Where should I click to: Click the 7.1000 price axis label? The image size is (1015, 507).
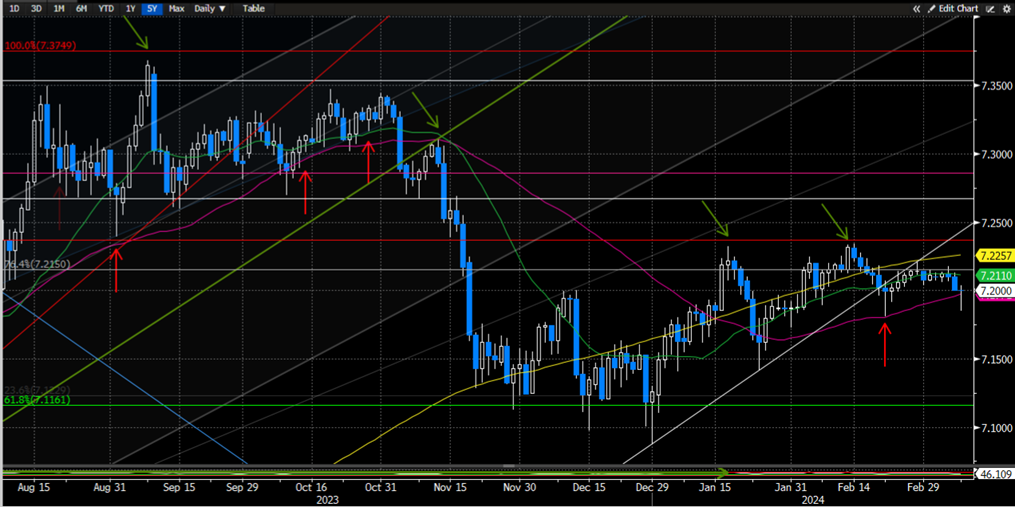995,428
